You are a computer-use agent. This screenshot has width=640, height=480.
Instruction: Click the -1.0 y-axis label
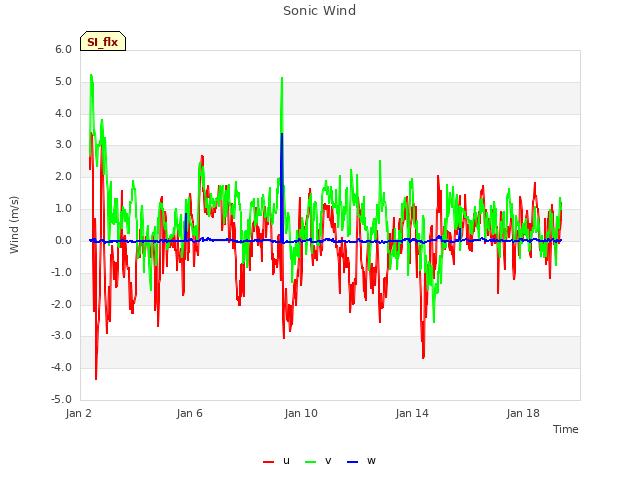click(x=62, y=273)
